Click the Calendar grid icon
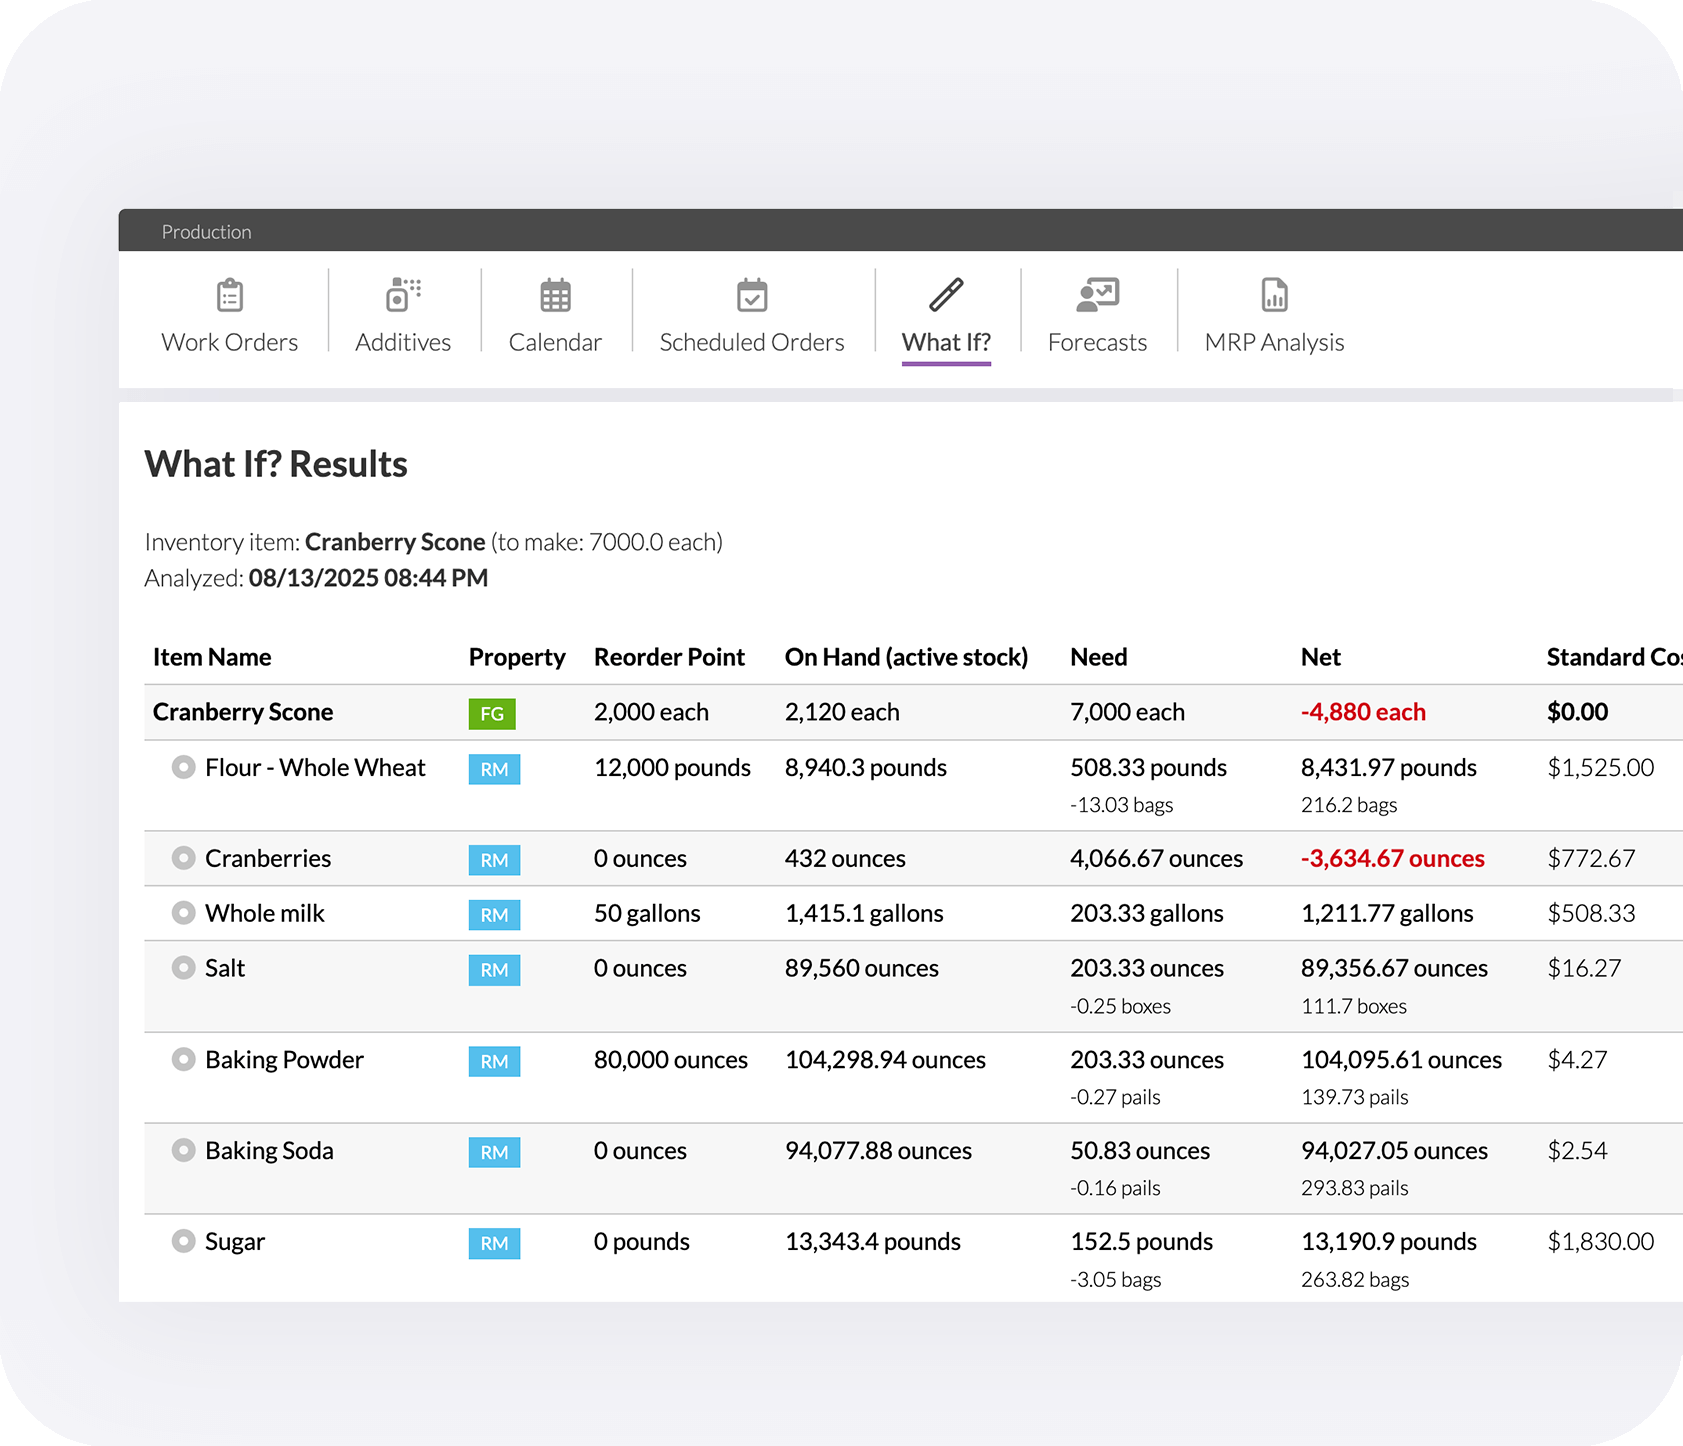Screen dimensions: 1683x1446 555,296
